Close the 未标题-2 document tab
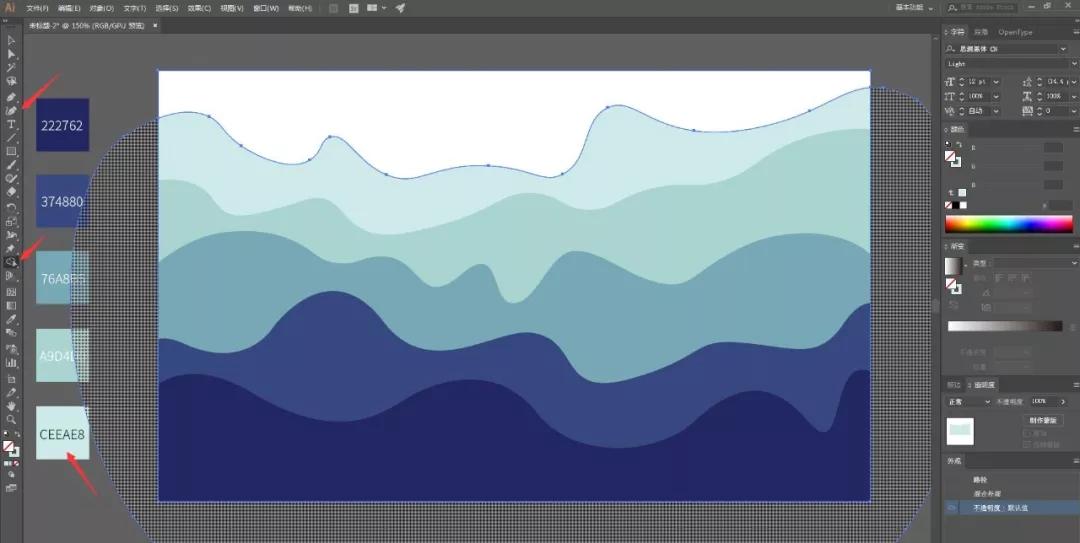Image resolution: width=1080 pixels, height=543 pixels. point(156,25)
